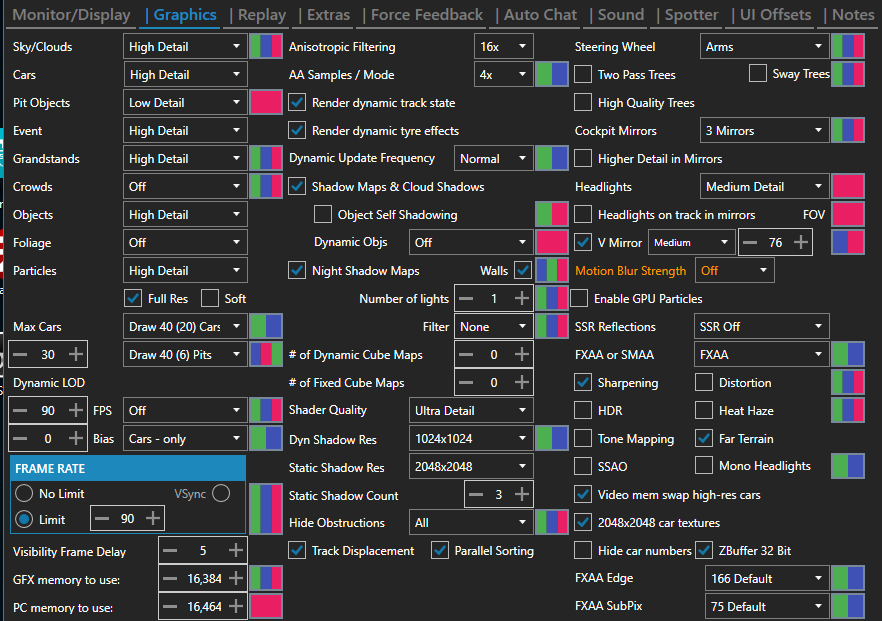Toggle Sharpening checkbox
882x621 pixels.
(583, 382)
